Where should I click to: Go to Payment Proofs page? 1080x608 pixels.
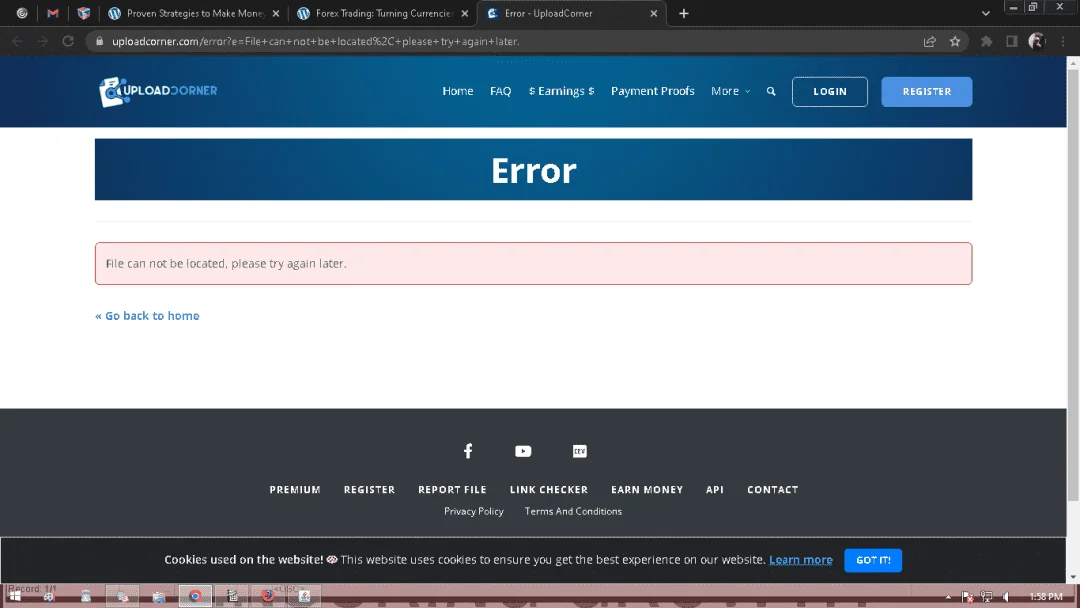652,91
